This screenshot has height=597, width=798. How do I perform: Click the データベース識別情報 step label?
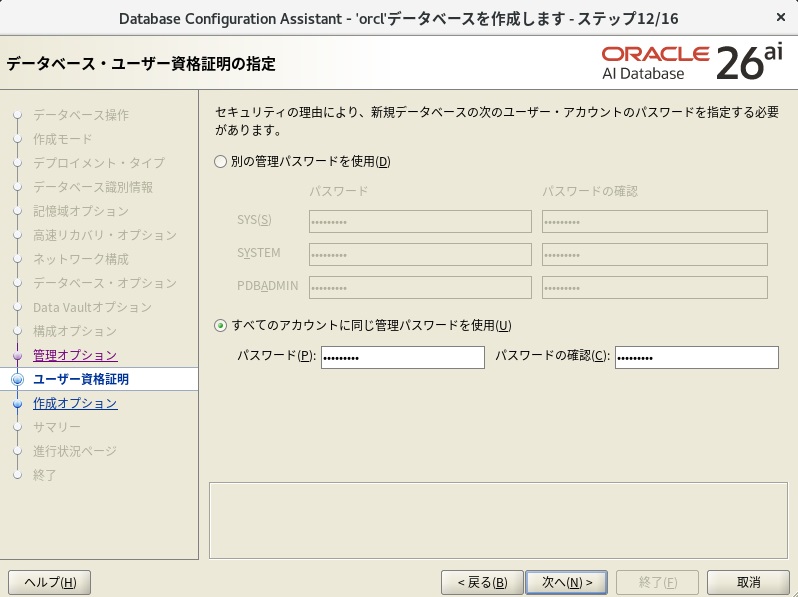[93, 187]
